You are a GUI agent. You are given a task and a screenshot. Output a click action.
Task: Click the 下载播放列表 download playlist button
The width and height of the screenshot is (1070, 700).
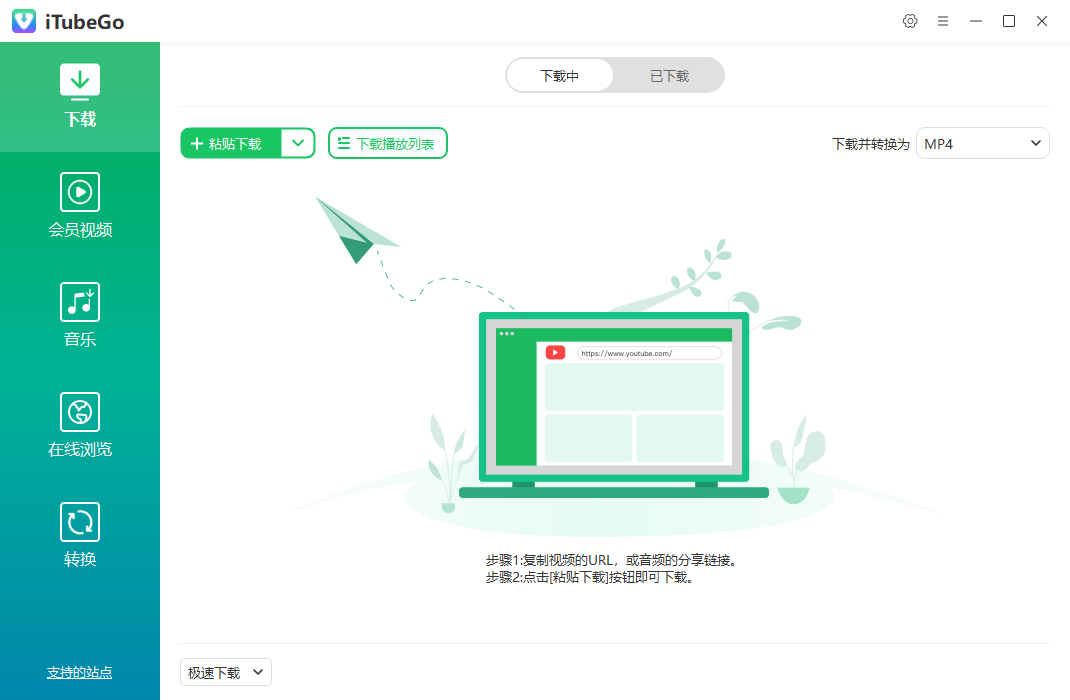(x=395, y=143)
